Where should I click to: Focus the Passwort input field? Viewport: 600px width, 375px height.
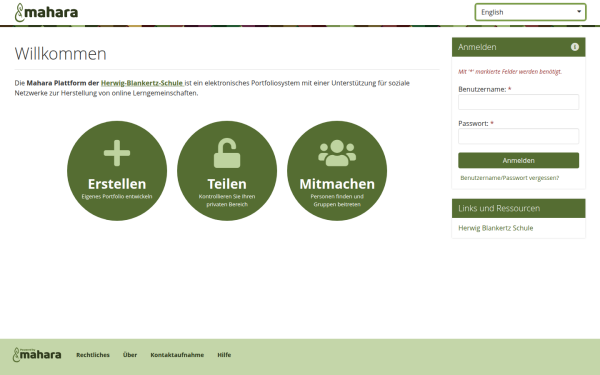click(x=518, y=136)
